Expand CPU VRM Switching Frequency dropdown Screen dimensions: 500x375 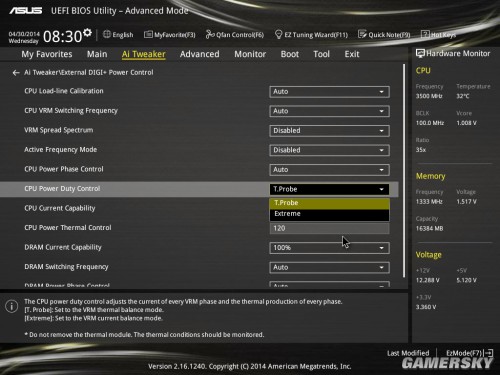[x=329, y=111]
